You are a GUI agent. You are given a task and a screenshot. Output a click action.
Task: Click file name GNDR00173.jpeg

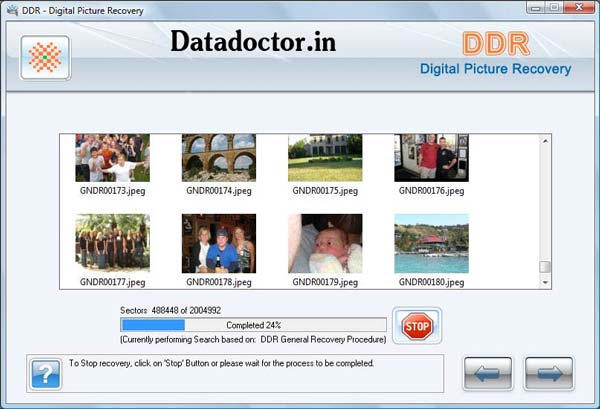pyautogui.click(x=112, y=191)
